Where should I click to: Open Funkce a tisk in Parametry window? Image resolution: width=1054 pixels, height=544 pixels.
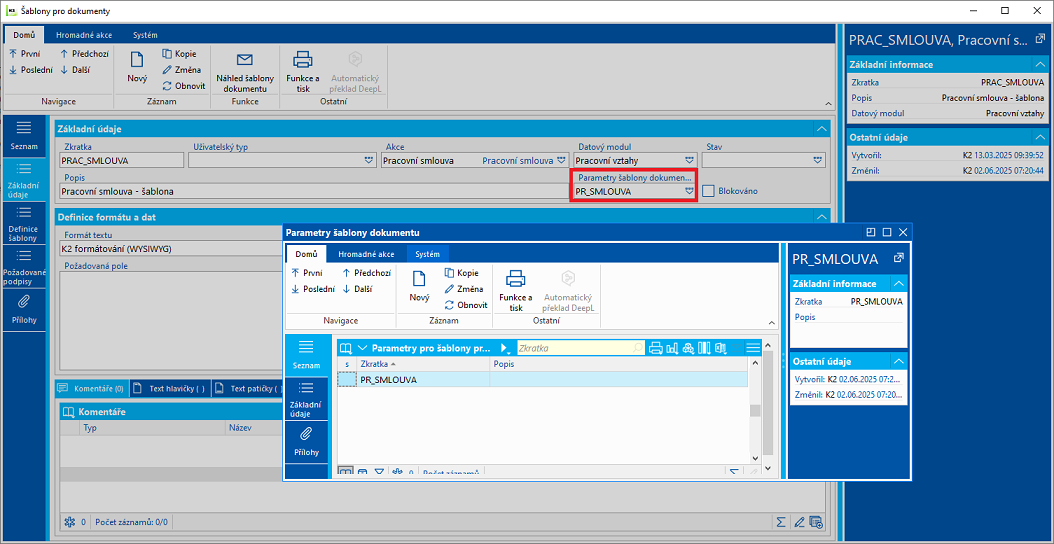(x=516, y=290)
